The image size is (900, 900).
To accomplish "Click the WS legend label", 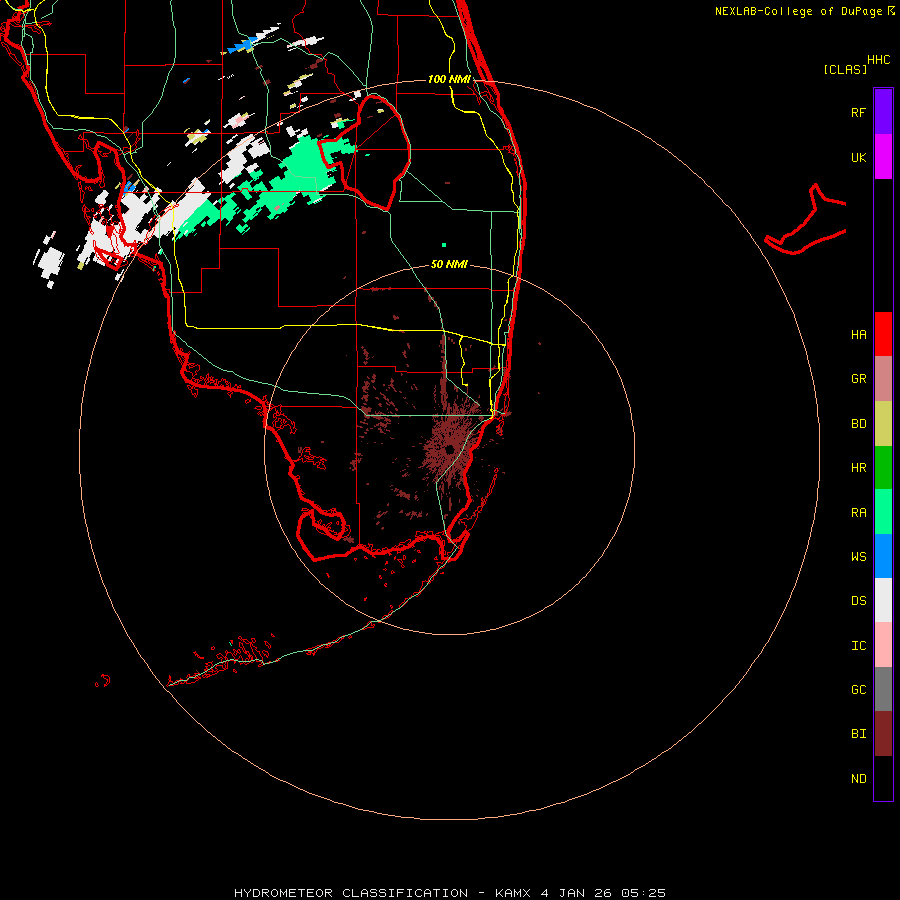I will pyautogui.click(x=858, y=557).
